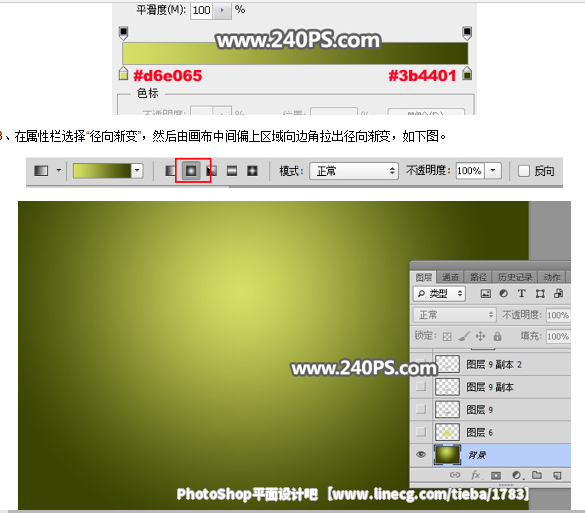Filter layers by pixel layer icon
585x513 pixels.
coord(485,294)
